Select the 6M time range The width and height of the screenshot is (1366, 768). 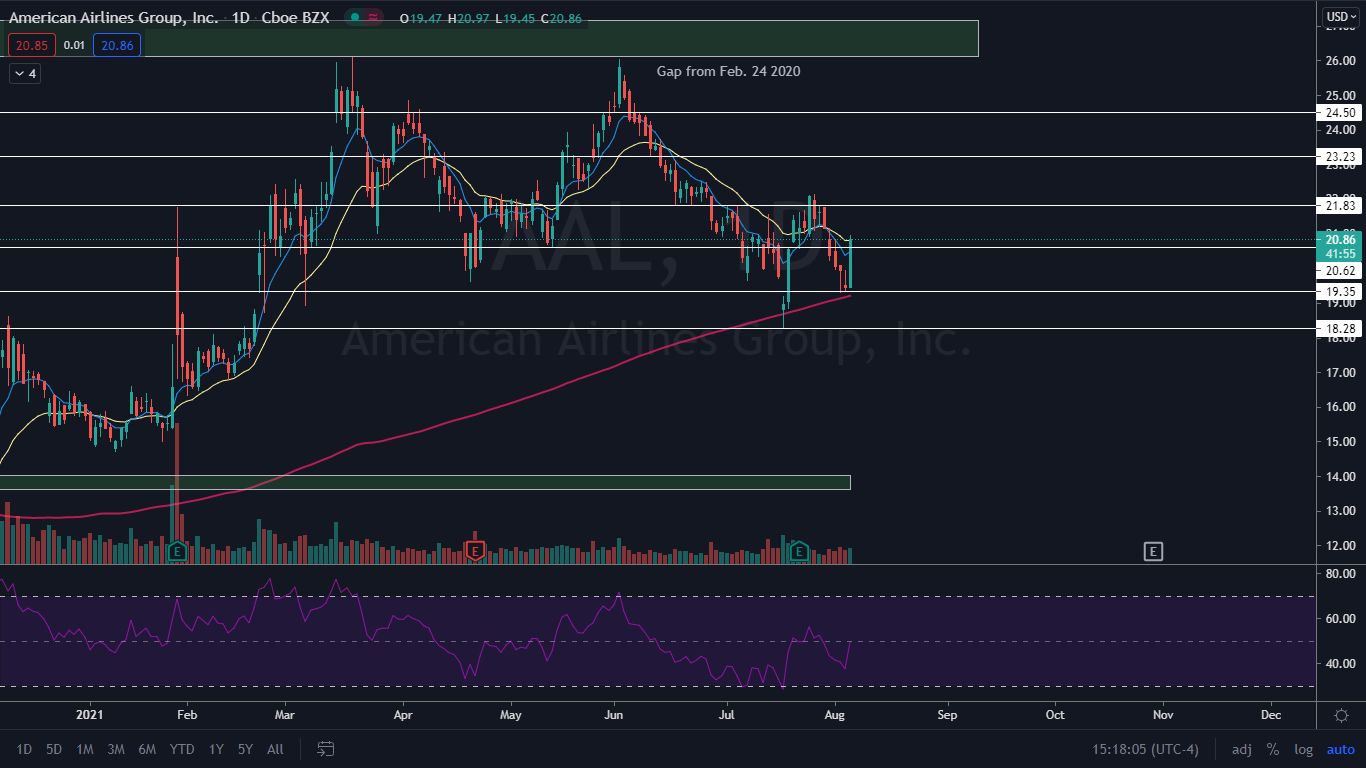[147, 749]
